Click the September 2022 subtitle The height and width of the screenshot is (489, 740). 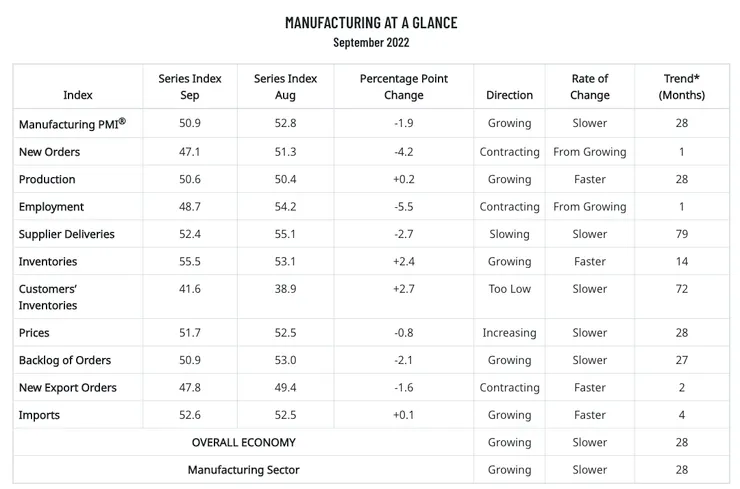tap(370, 42)
